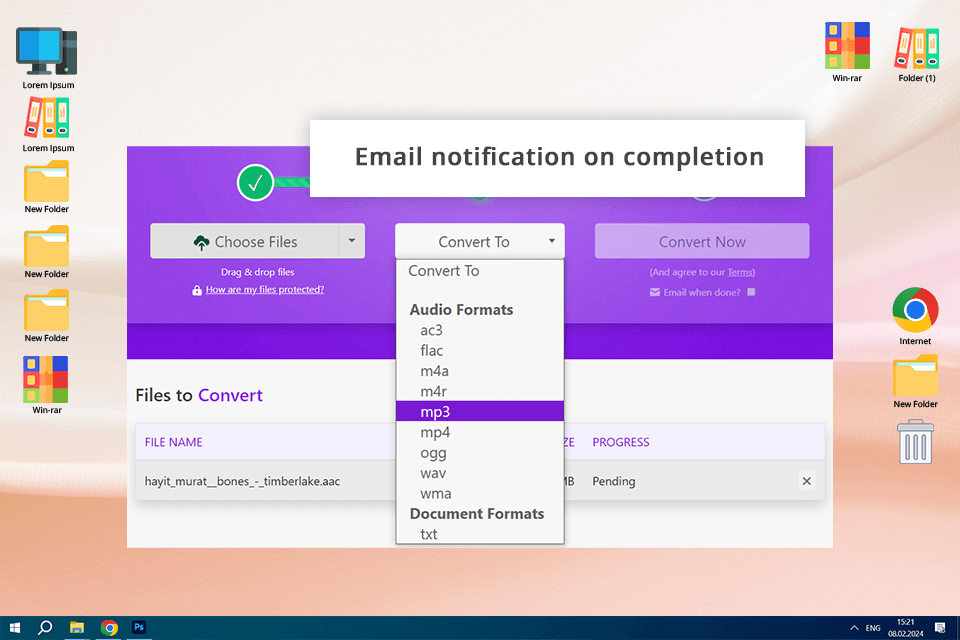Image resolution: width=960 pixels, height=640 pixels.
Task: Expand the Choose Files dropdown arrow
Action: pyautogui.click(x=352, y=241)
